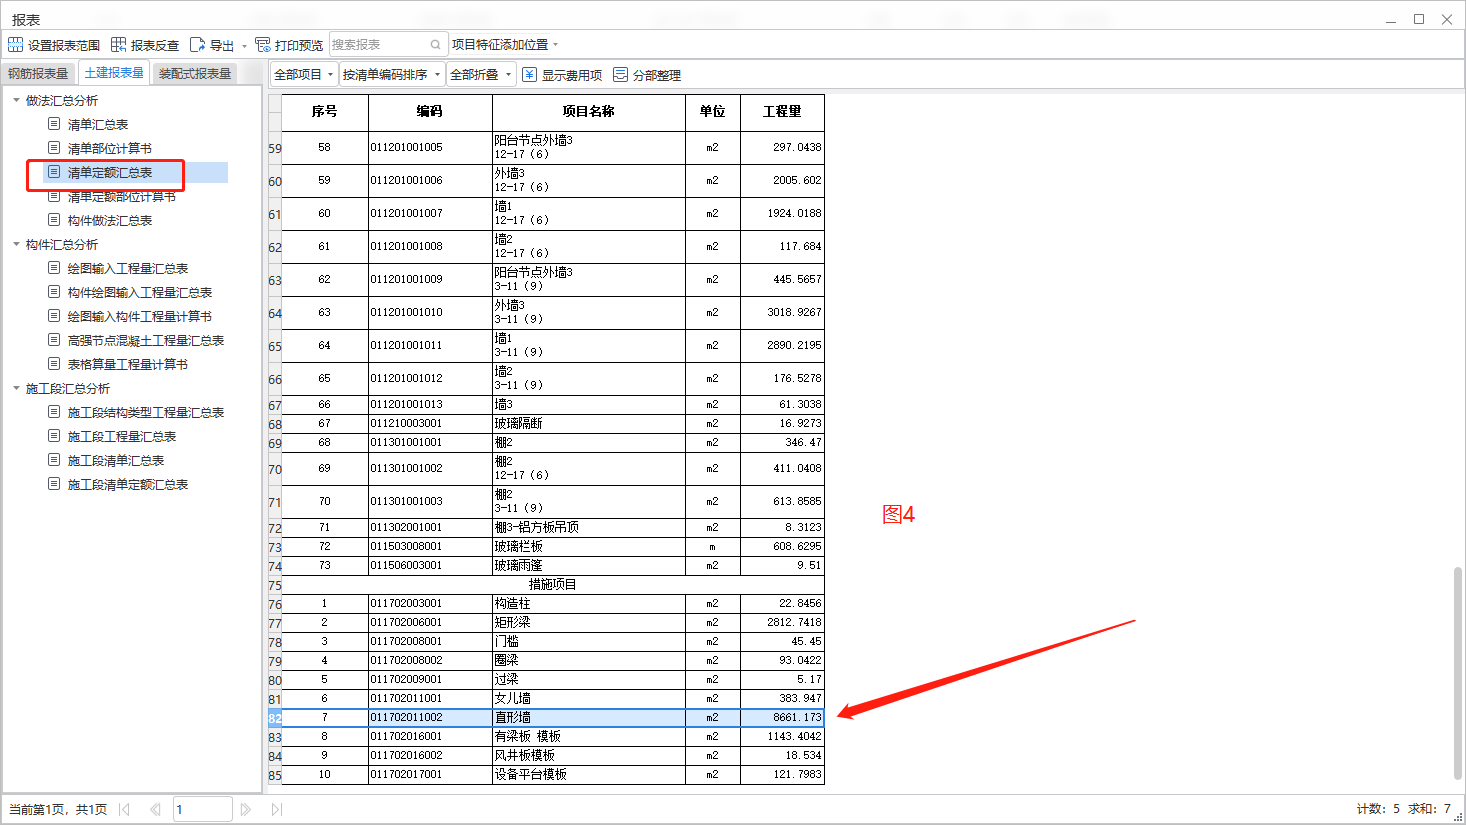Go to the last page
1466x825 pixels.
pos(277,809)
